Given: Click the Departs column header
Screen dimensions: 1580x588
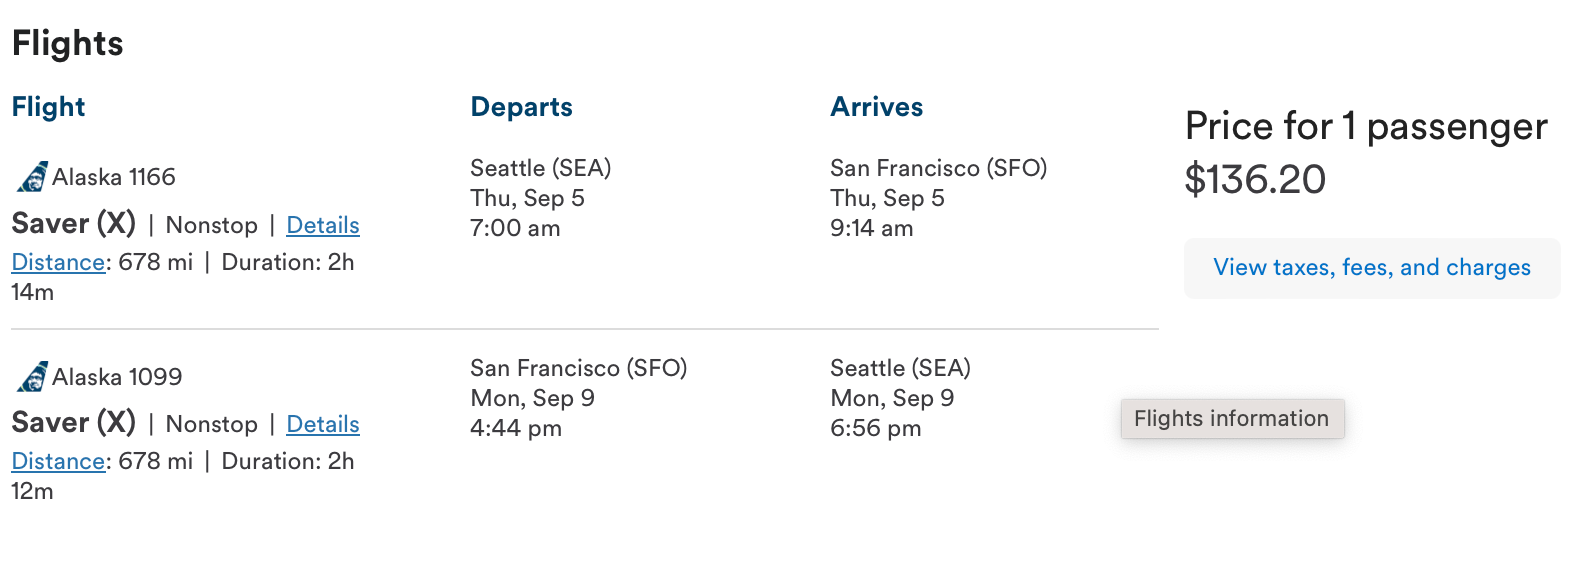Looking at the screenshot, I should point(521,107).
